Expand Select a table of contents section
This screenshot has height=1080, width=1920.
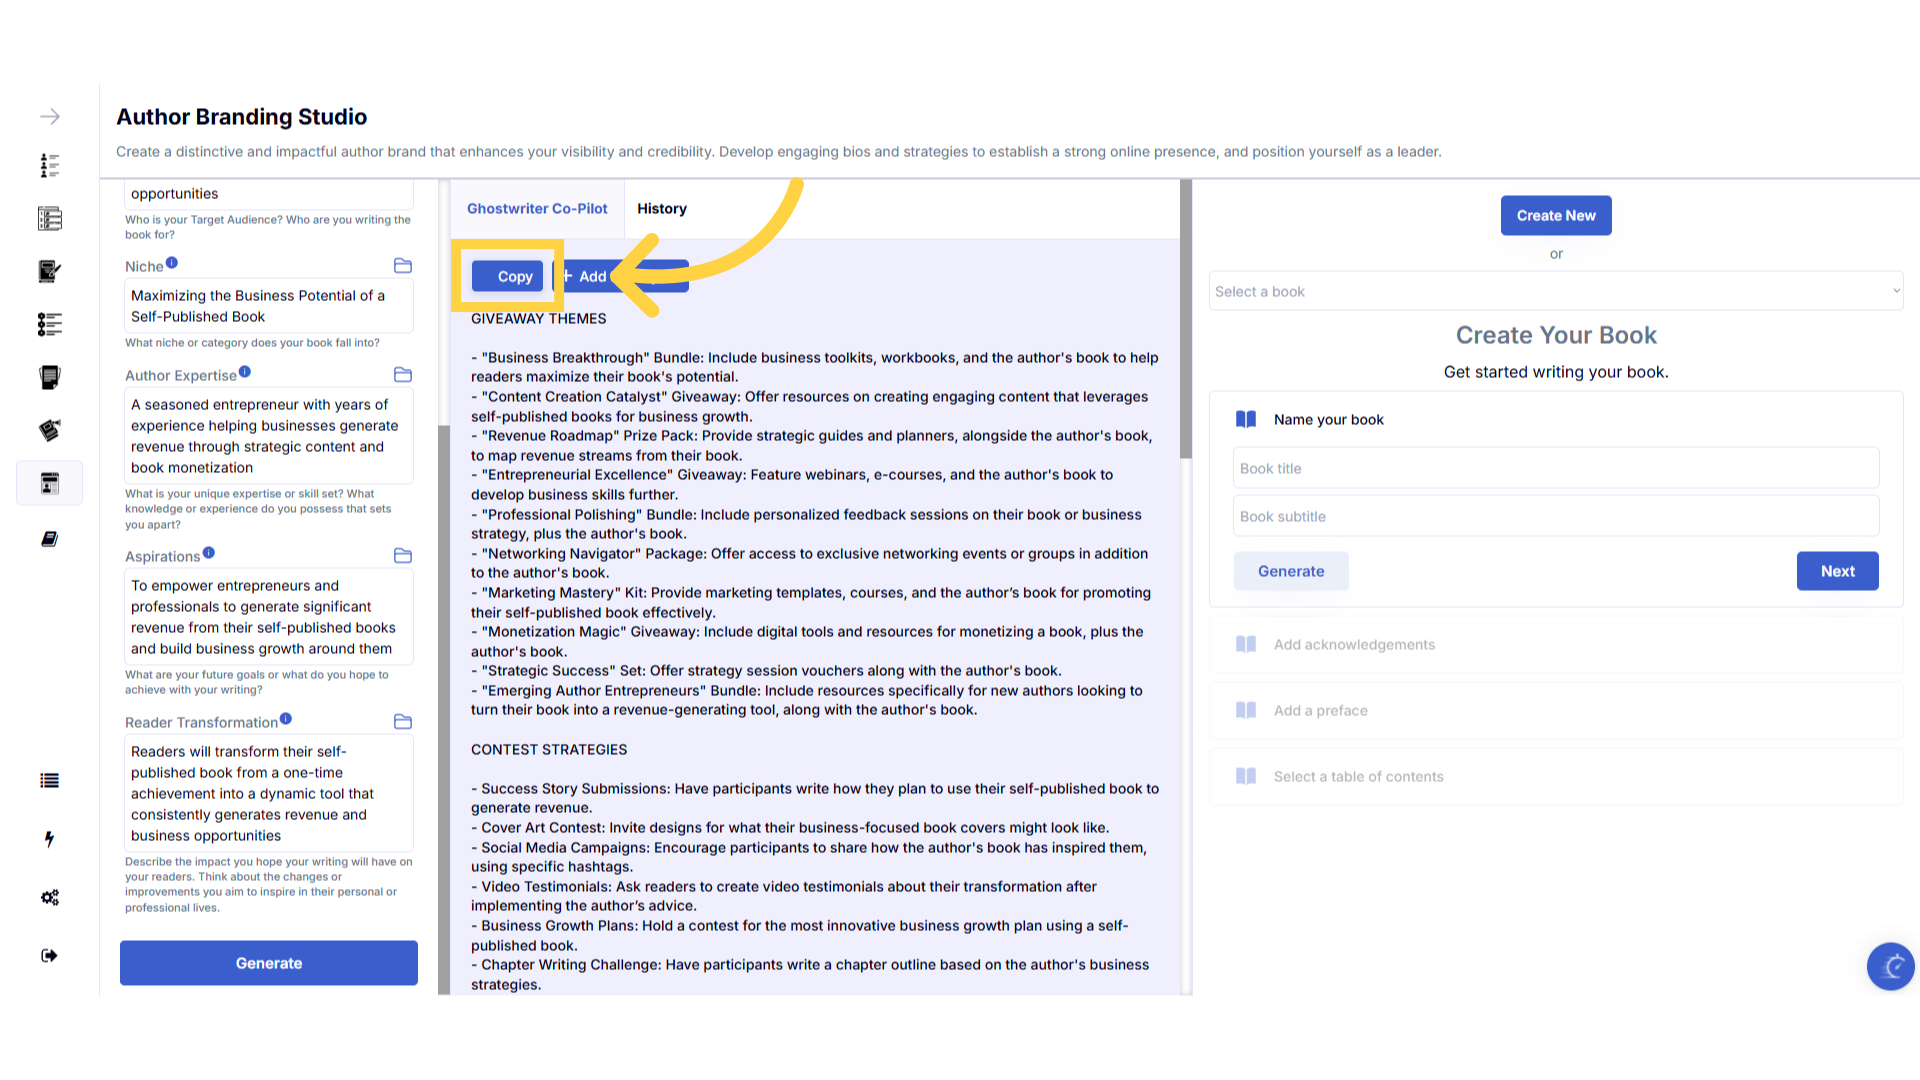(1358, 777)
